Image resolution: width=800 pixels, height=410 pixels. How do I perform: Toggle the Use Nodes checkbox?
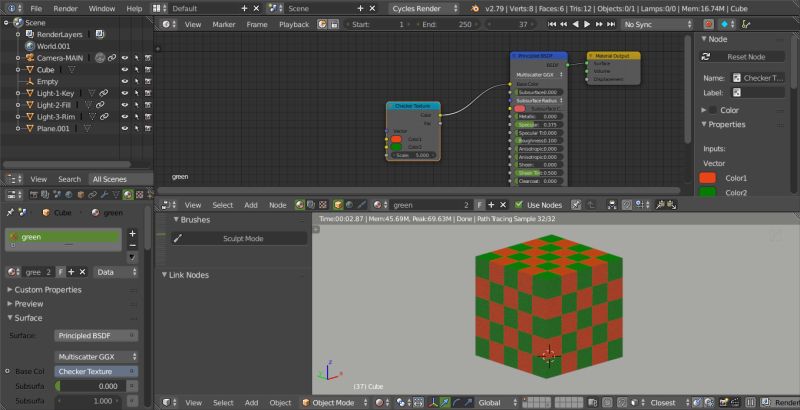click(x=519, y=205)
